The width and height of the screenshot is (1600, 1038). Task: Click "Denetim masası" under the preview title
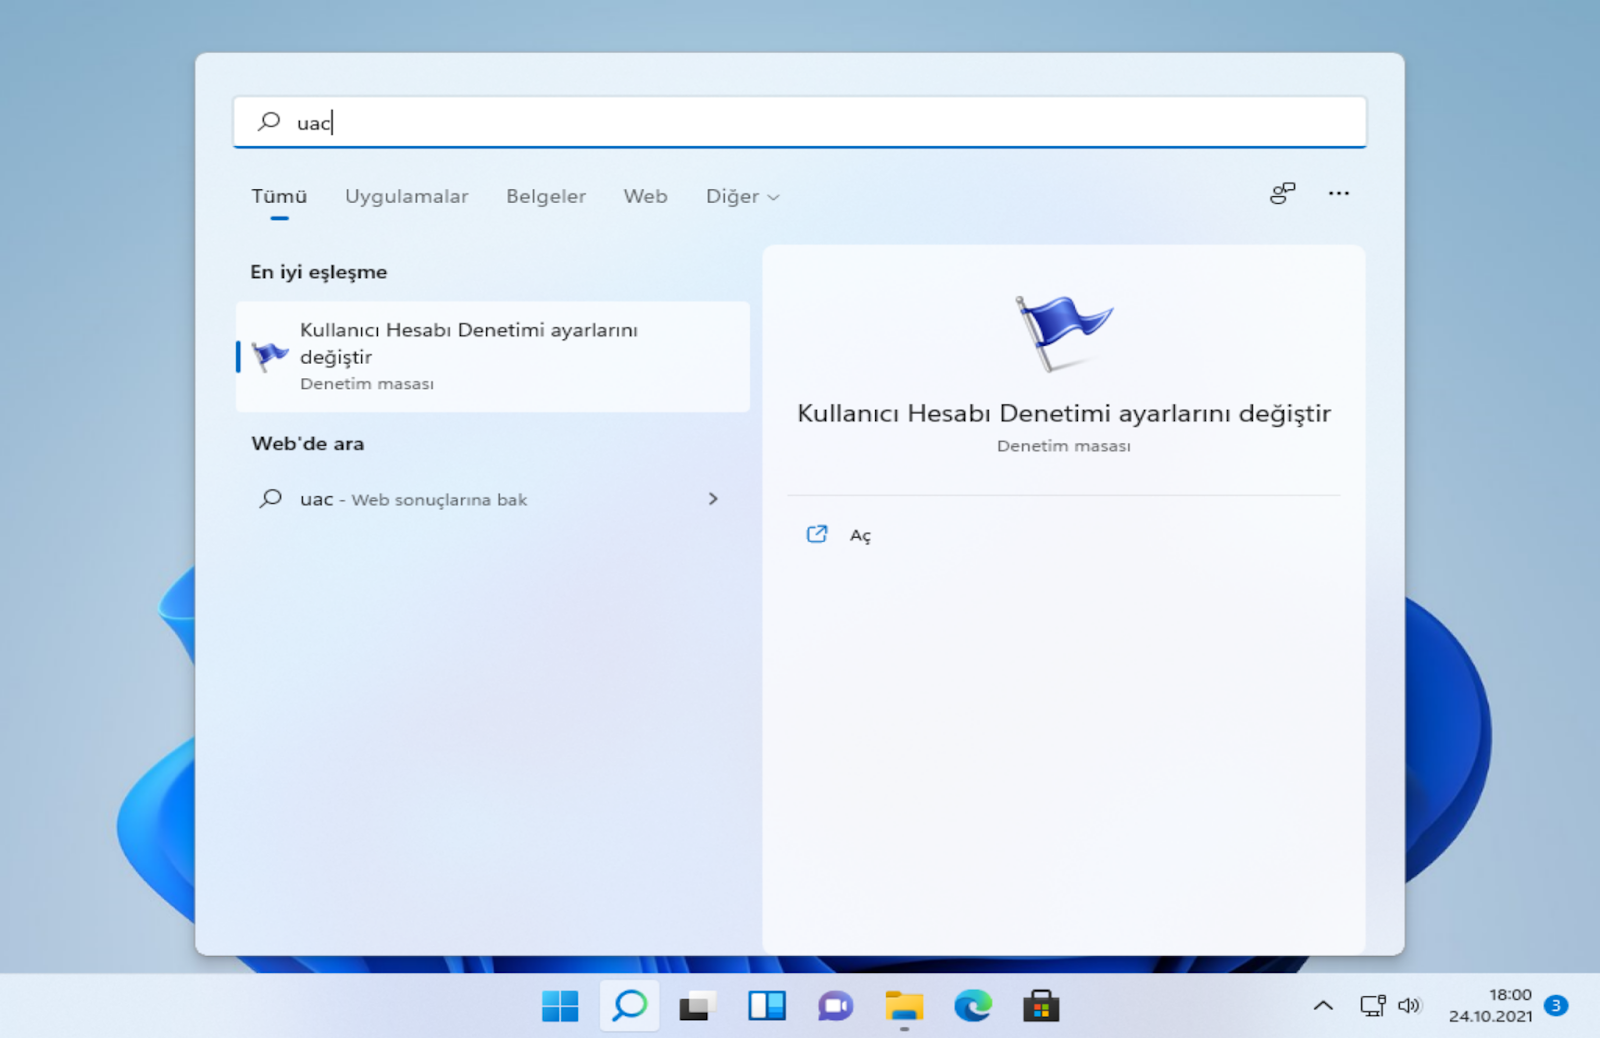pyautogui.click(x=1063, y=446)
